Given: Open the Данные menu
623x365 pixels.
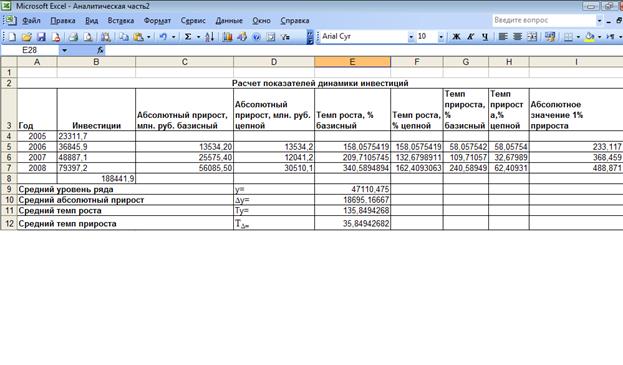Looking at the screenshot, I should 229,21.
